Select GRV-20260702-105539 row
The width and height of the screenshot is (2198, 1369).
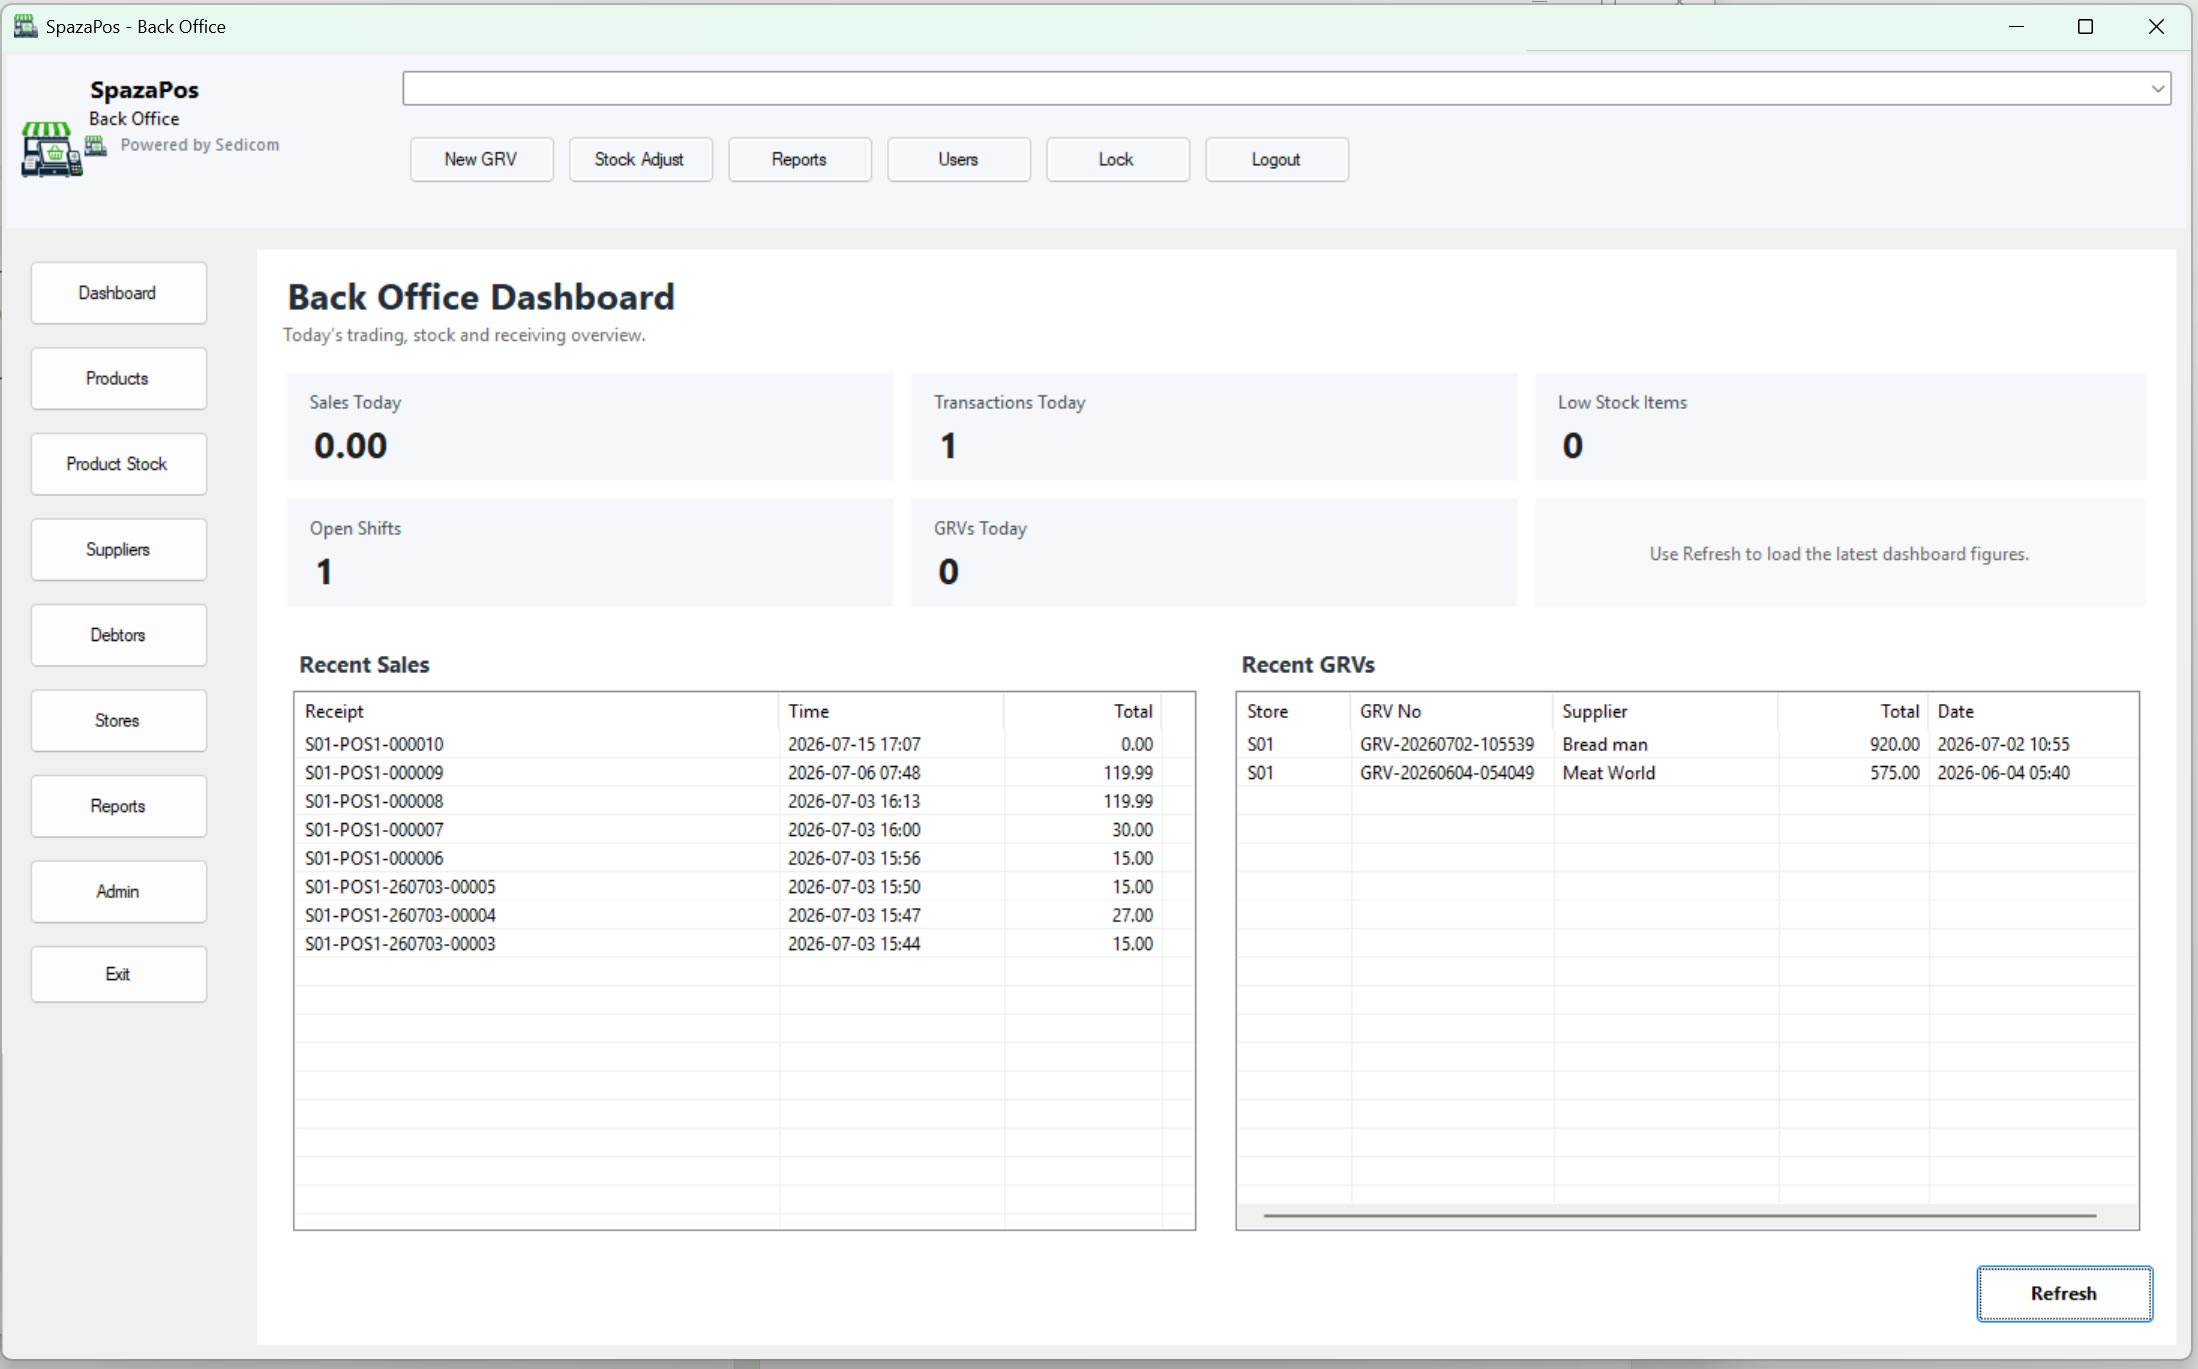coord(1687,745)
